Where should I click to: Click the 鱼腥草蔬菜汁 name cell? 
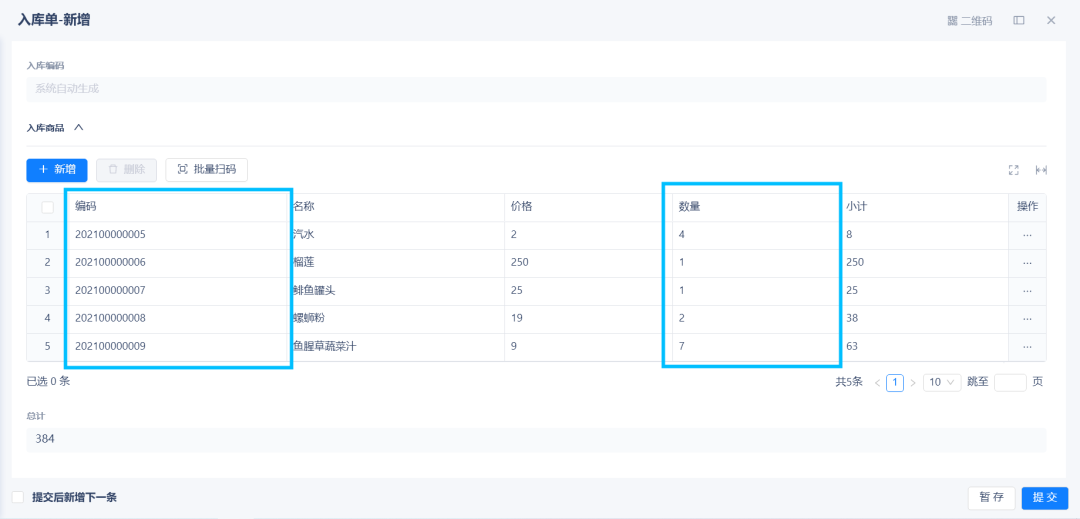[x=396, y=346]
